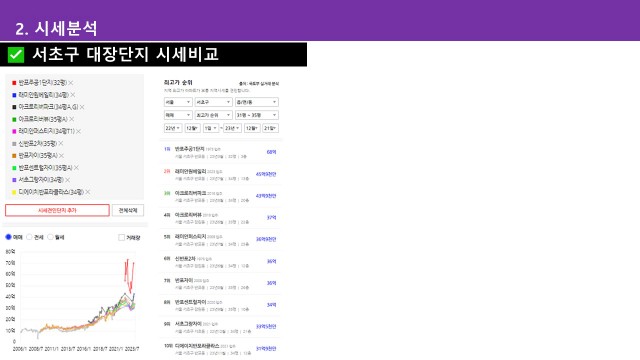Select the 매매 radio button
Screen dimensions: 640x360
coord(8,237)
